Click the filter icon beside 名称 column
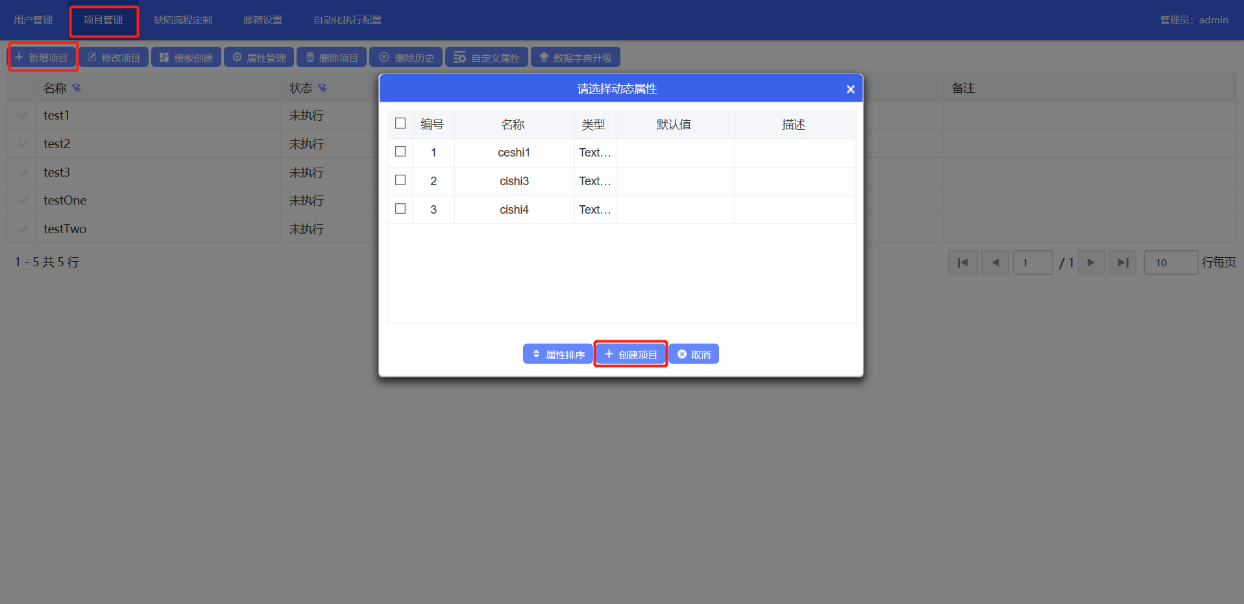The image size is (1244, 604). point(76,89)
